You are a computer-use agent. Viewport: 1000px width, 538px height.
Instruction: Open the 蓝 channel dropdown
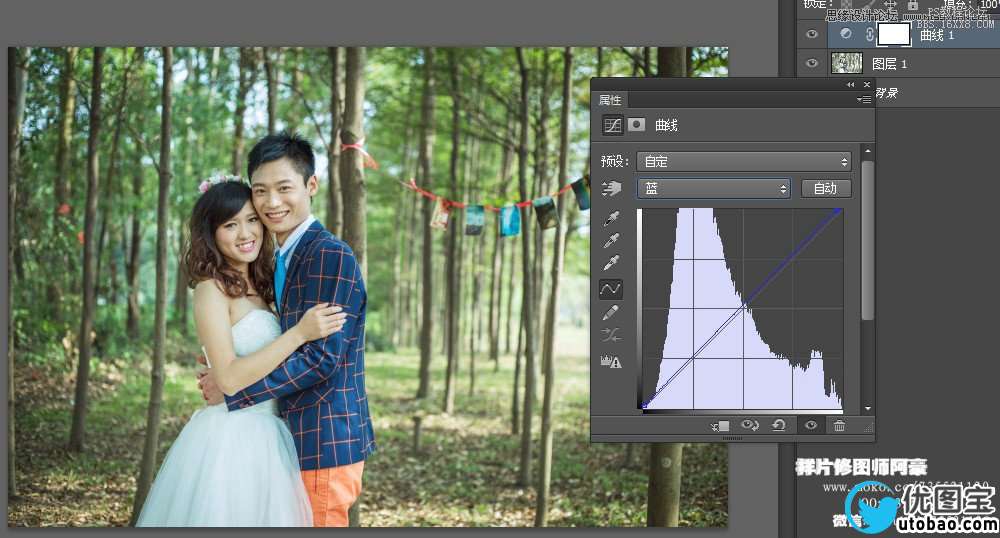click(x=714, y=188)
